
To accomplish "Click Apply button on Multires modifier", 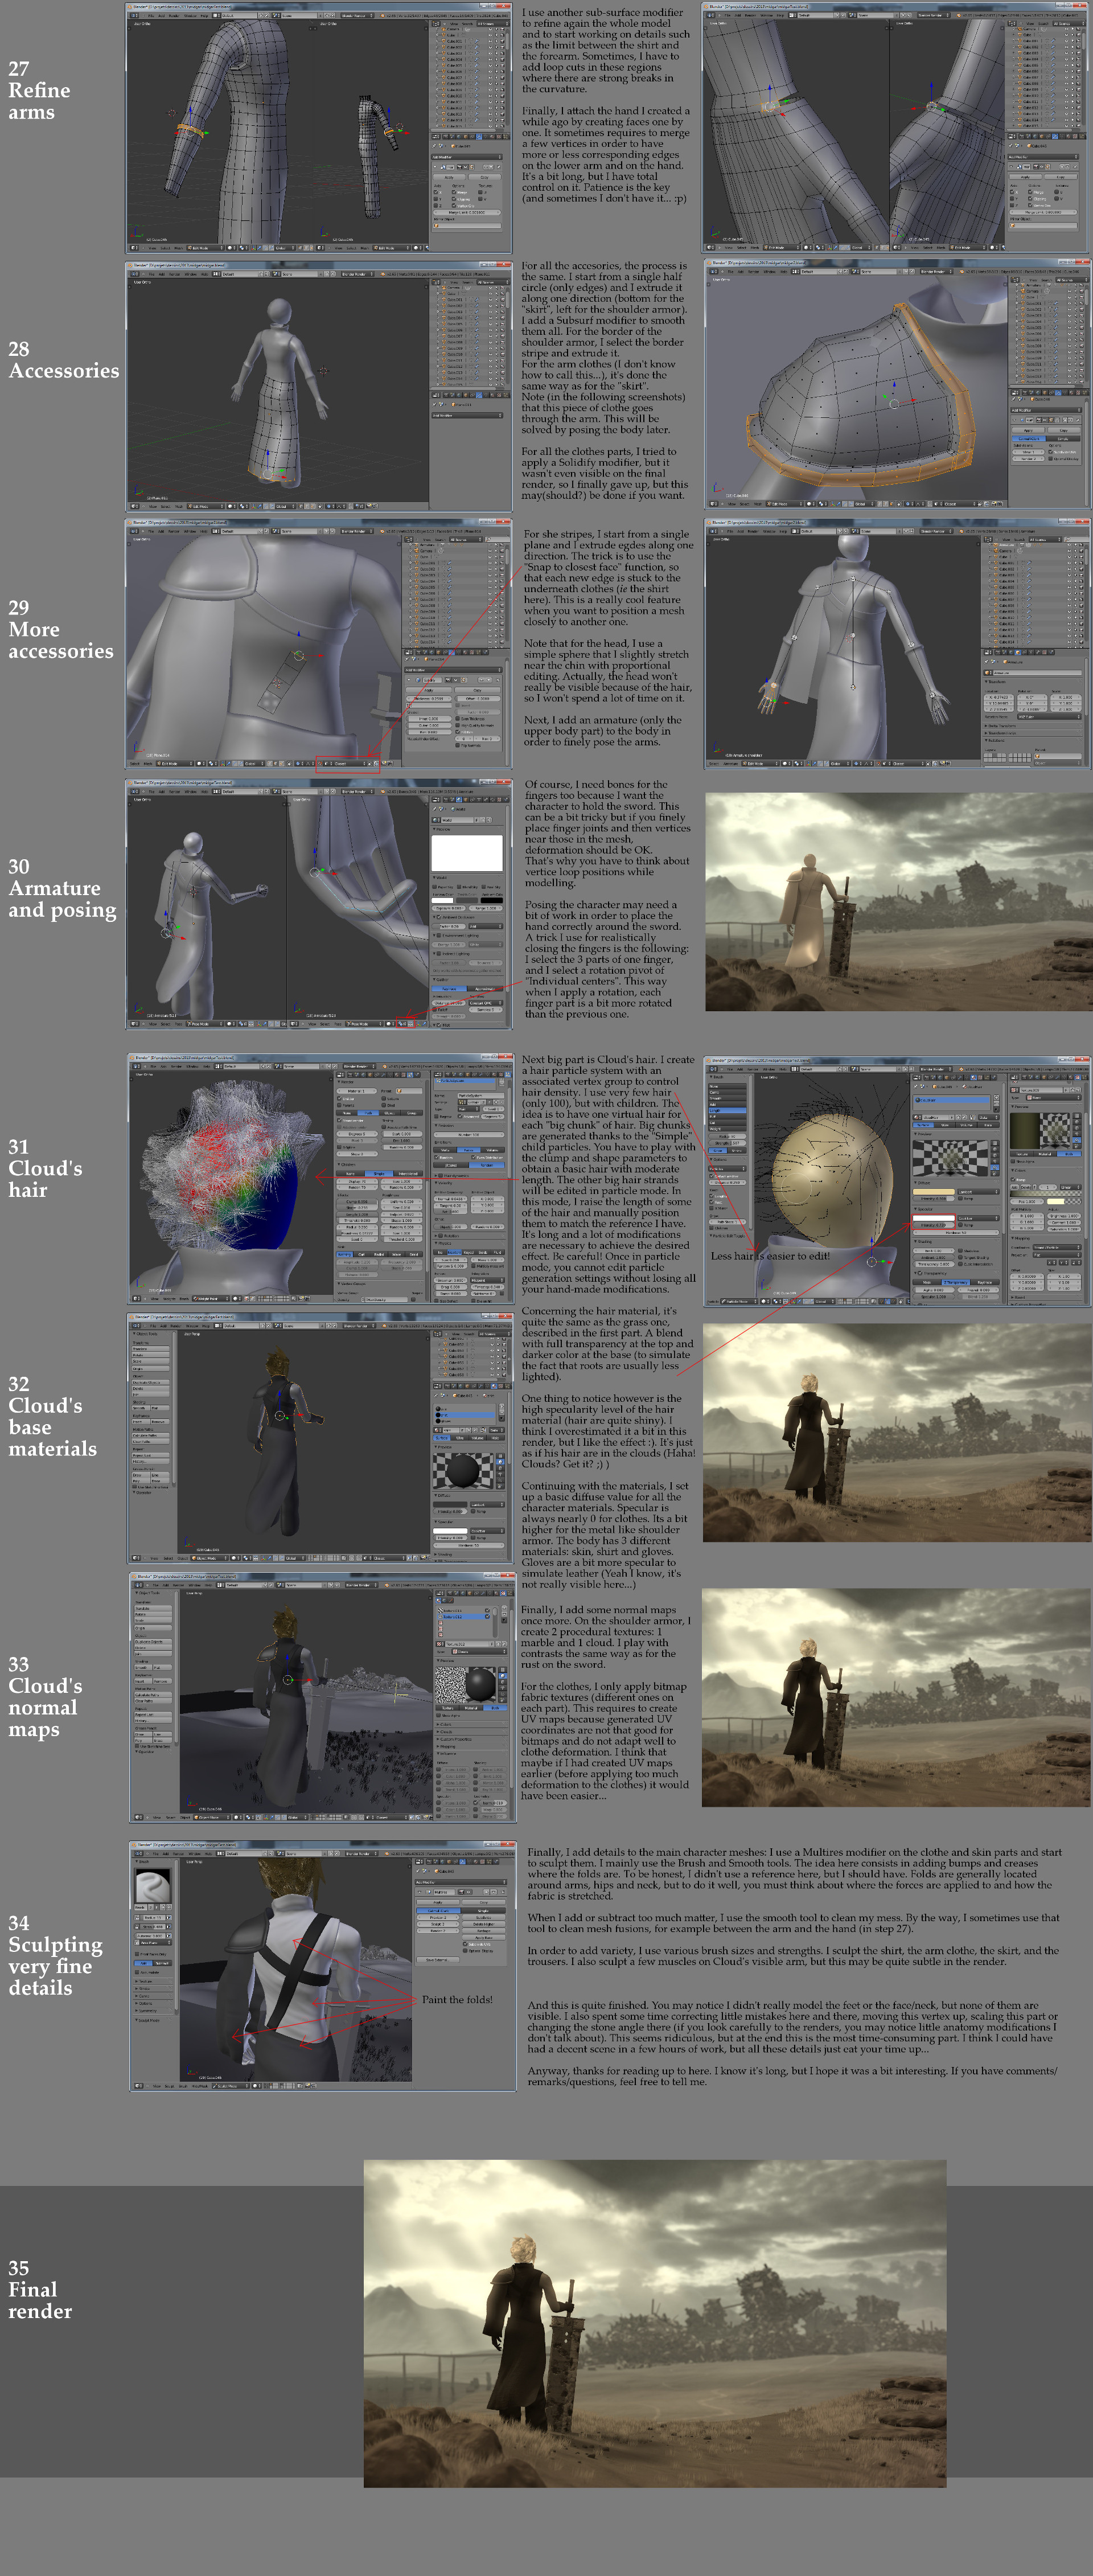I will 438,1902.
